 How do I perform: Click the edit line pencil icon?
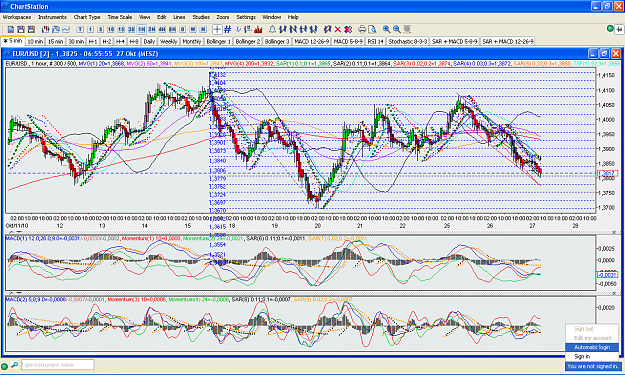click(328, 29)
